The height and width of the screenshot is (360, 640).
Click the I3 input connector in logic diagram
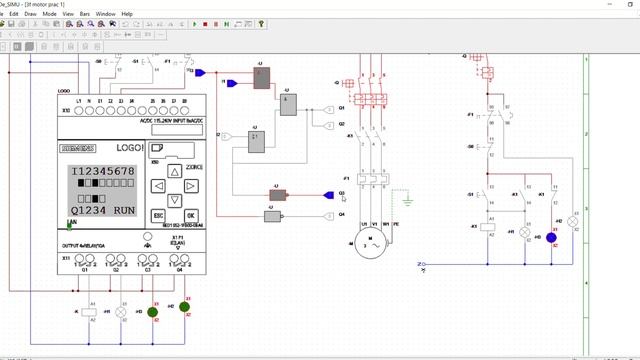click(200, 73)
